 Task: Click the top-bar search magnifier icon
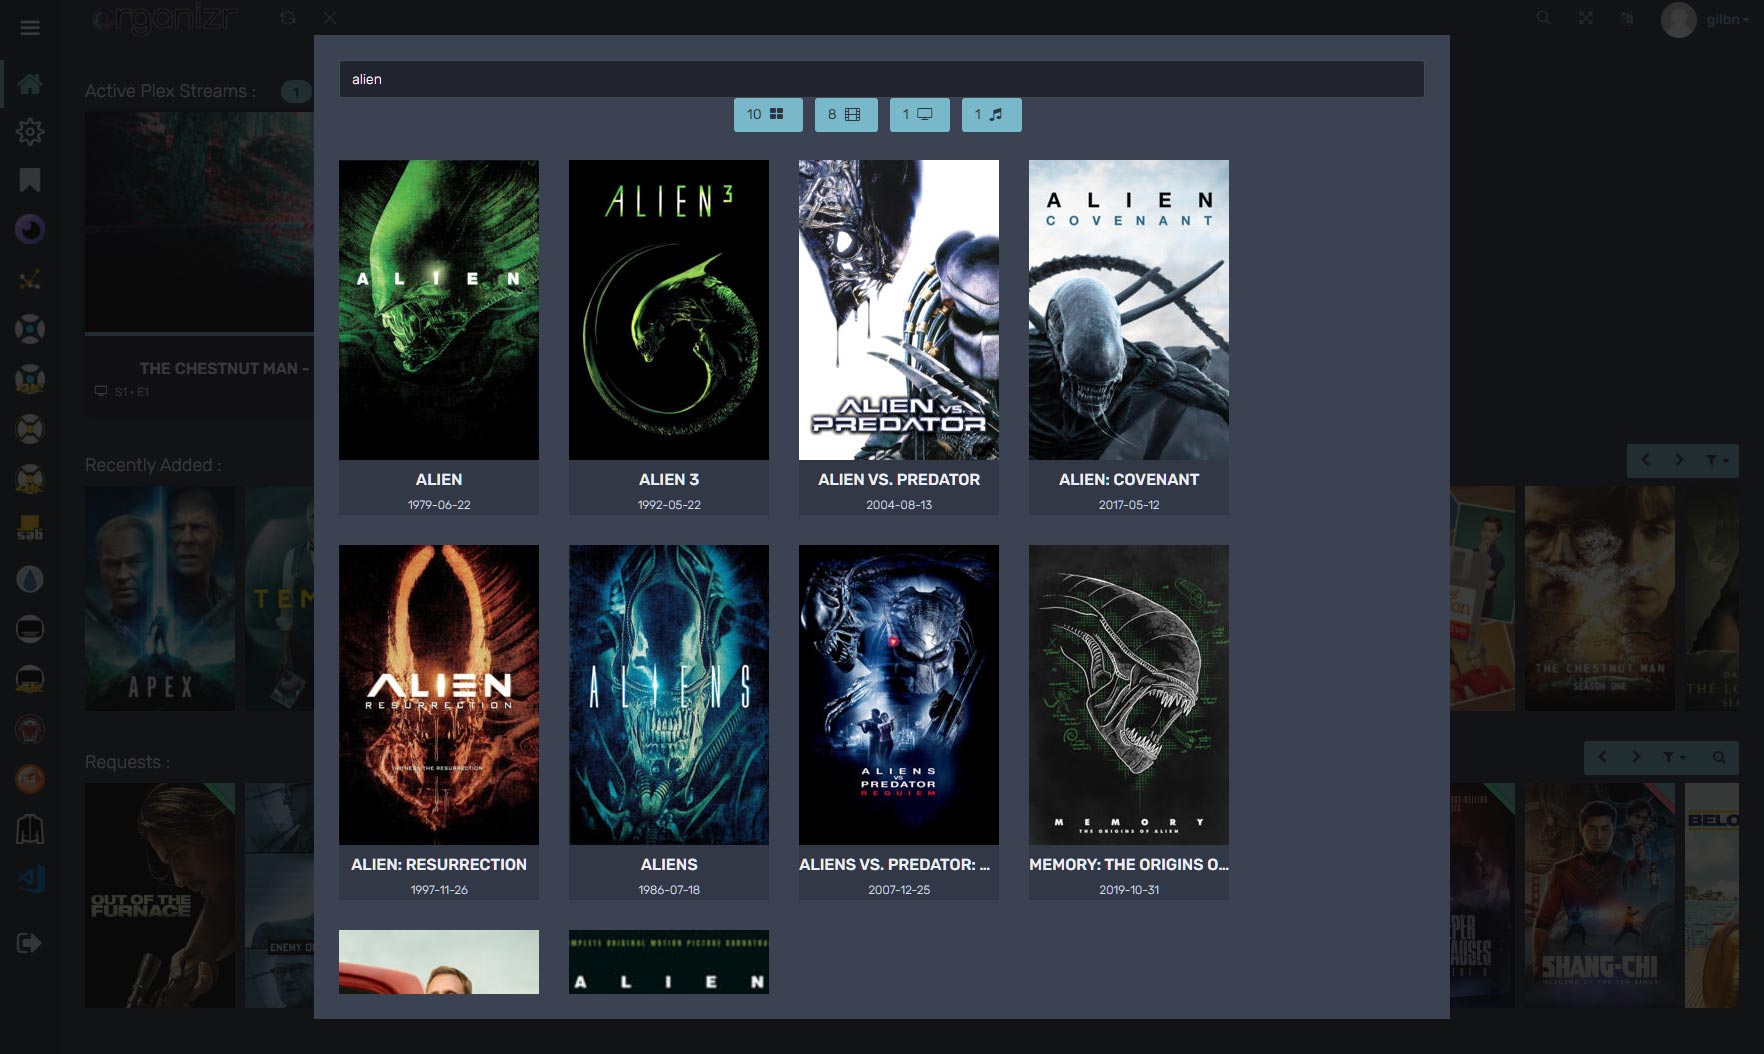tap(1544, 18)
